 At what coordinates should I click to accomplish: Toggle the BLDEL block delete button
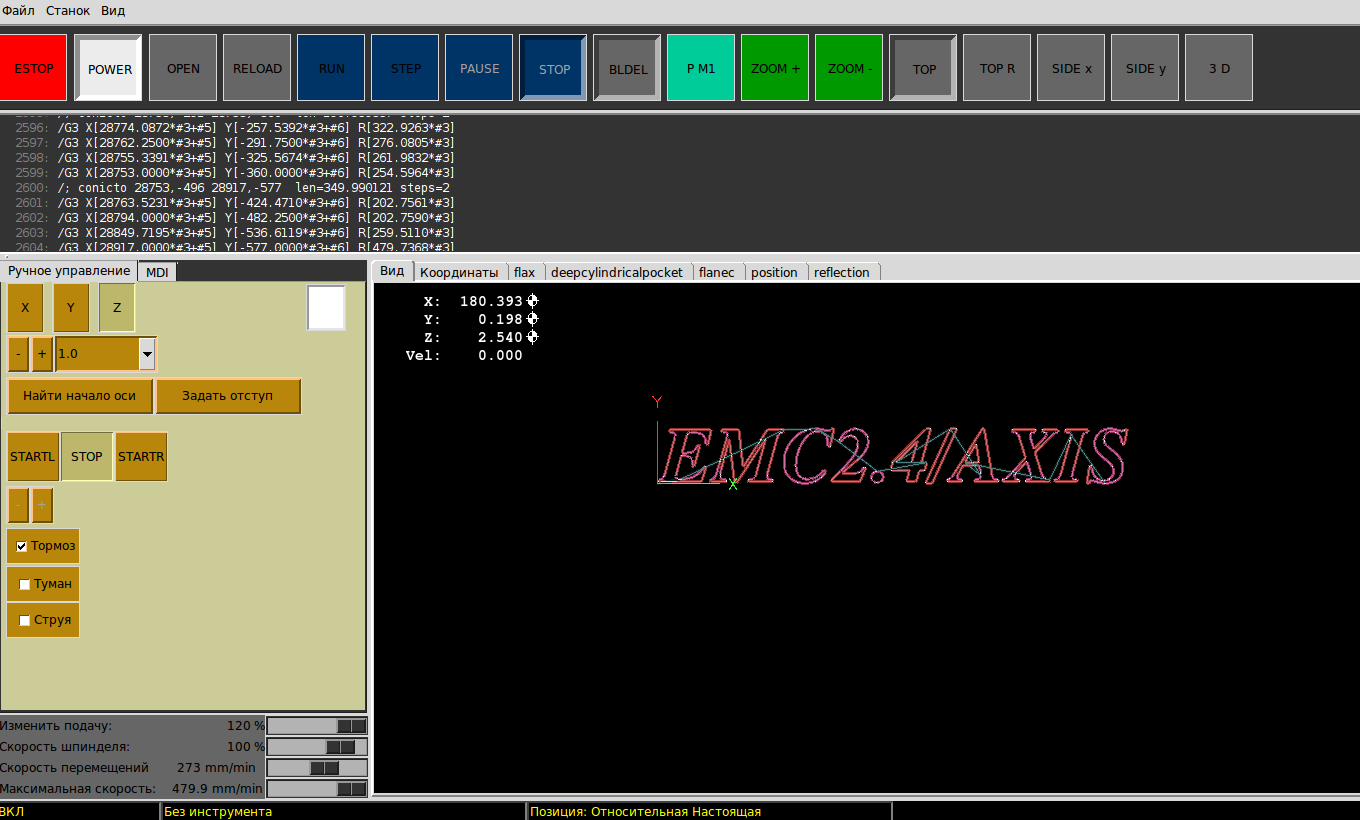(x=627, y=68)
